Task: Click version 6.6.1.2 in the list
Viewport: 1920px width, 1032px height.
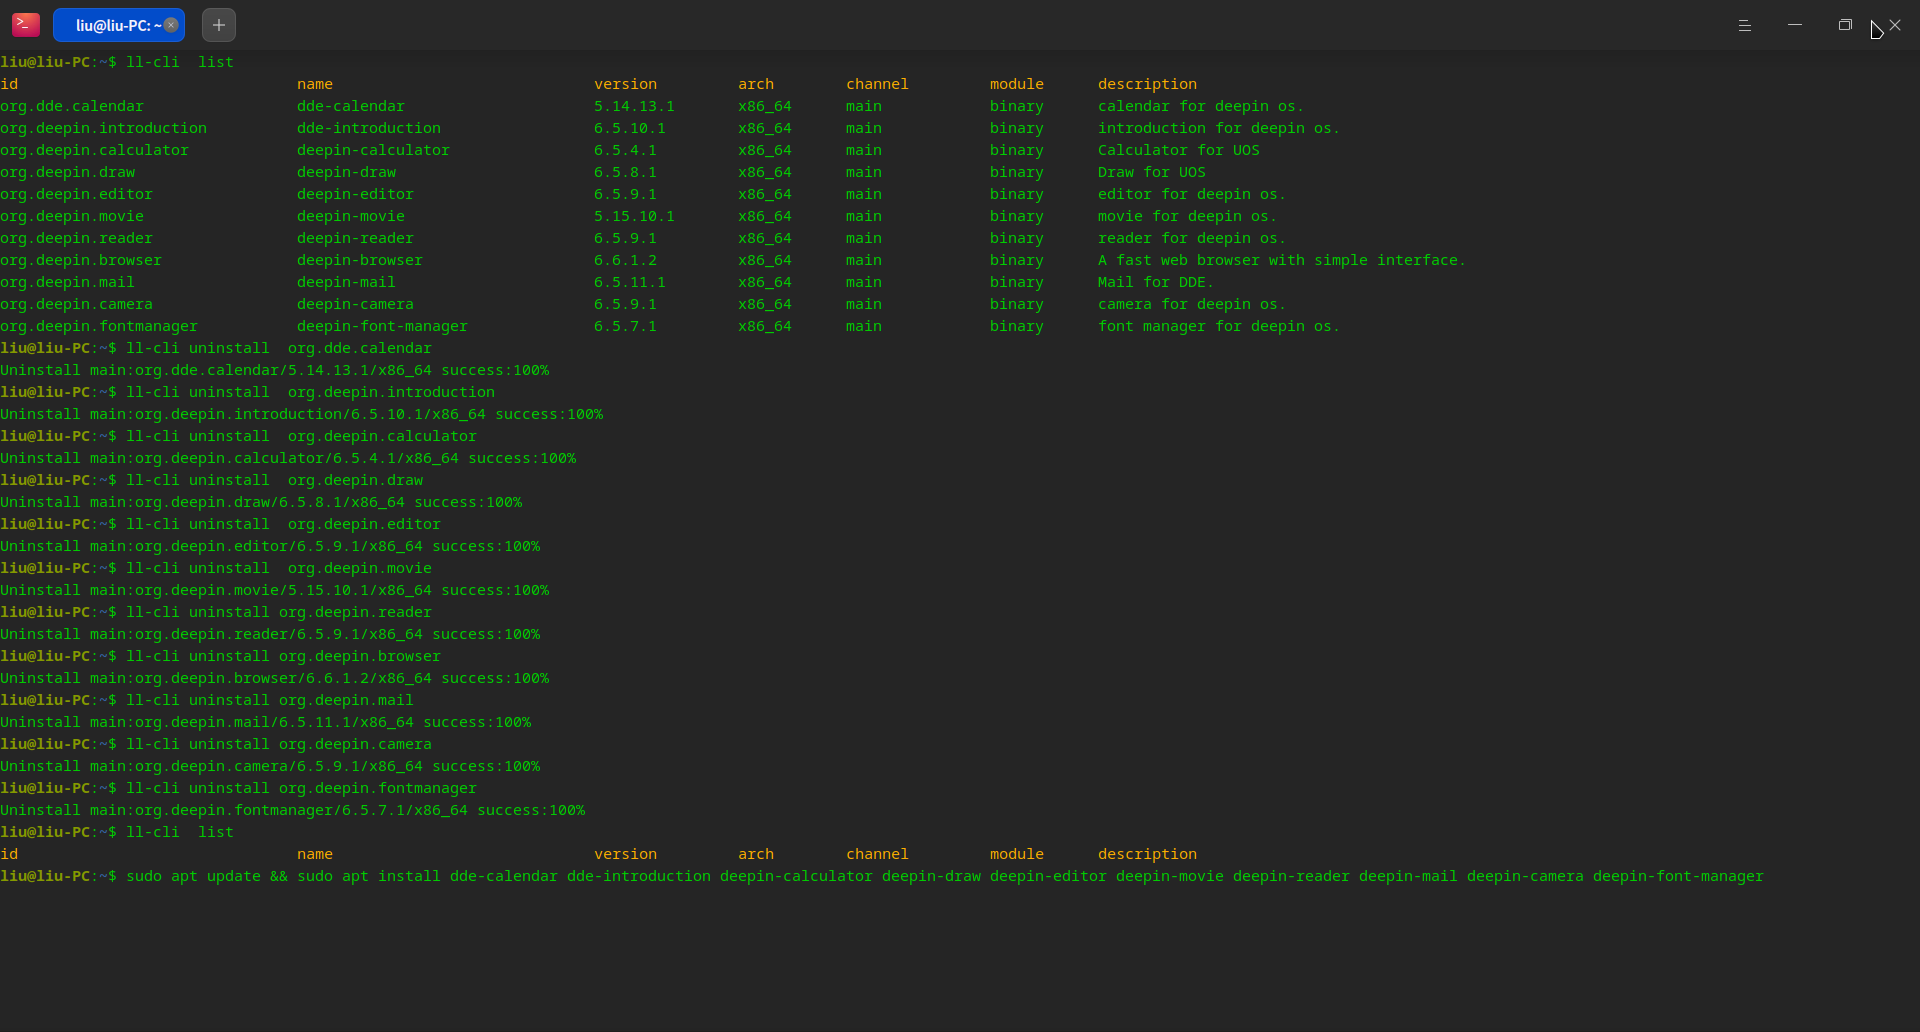Action: (625, 260)
